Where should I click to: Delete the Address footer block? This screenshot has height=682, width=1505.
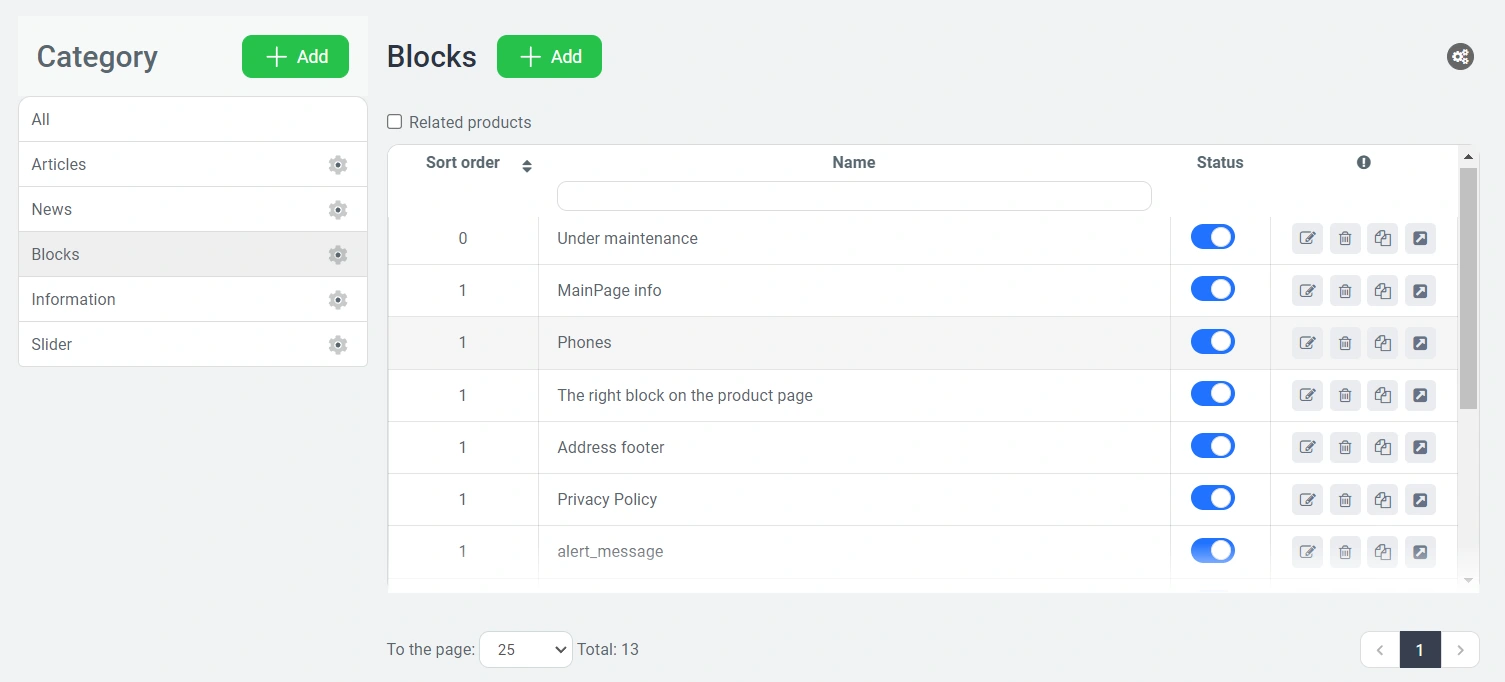(x=1345, y=447)
